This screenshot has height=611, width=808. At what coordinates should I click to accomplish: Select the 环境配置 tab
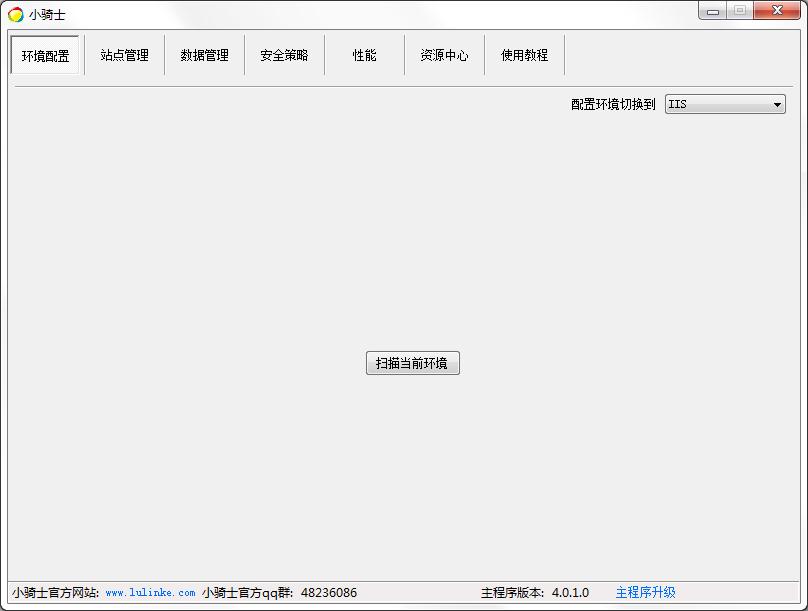click(x=45, y=55)
